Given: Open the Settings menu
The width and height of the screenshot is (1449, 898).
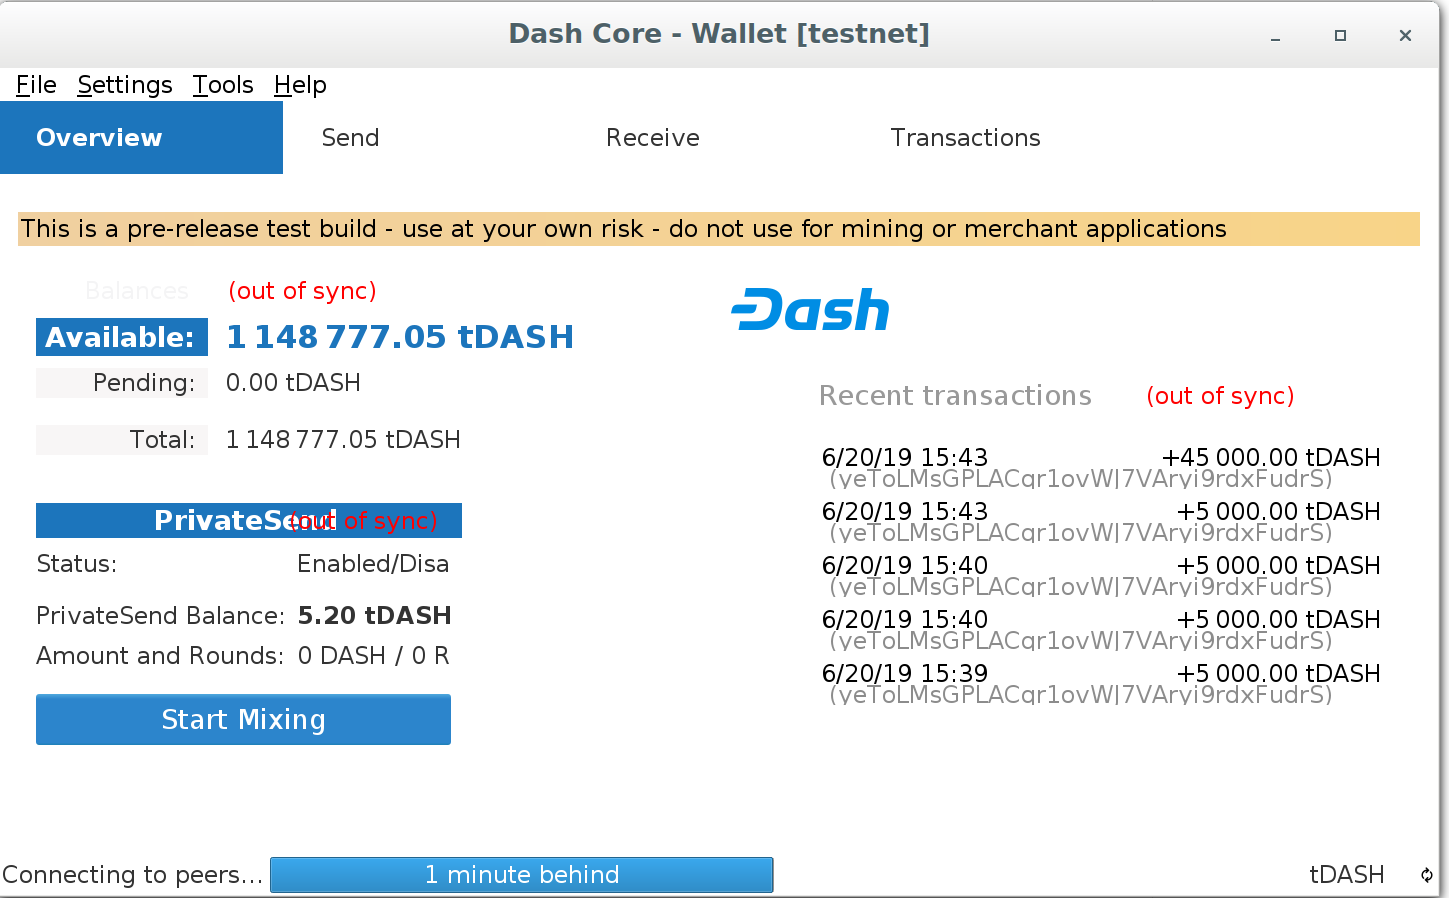Looking at the screenshot, I should [125, 85].
